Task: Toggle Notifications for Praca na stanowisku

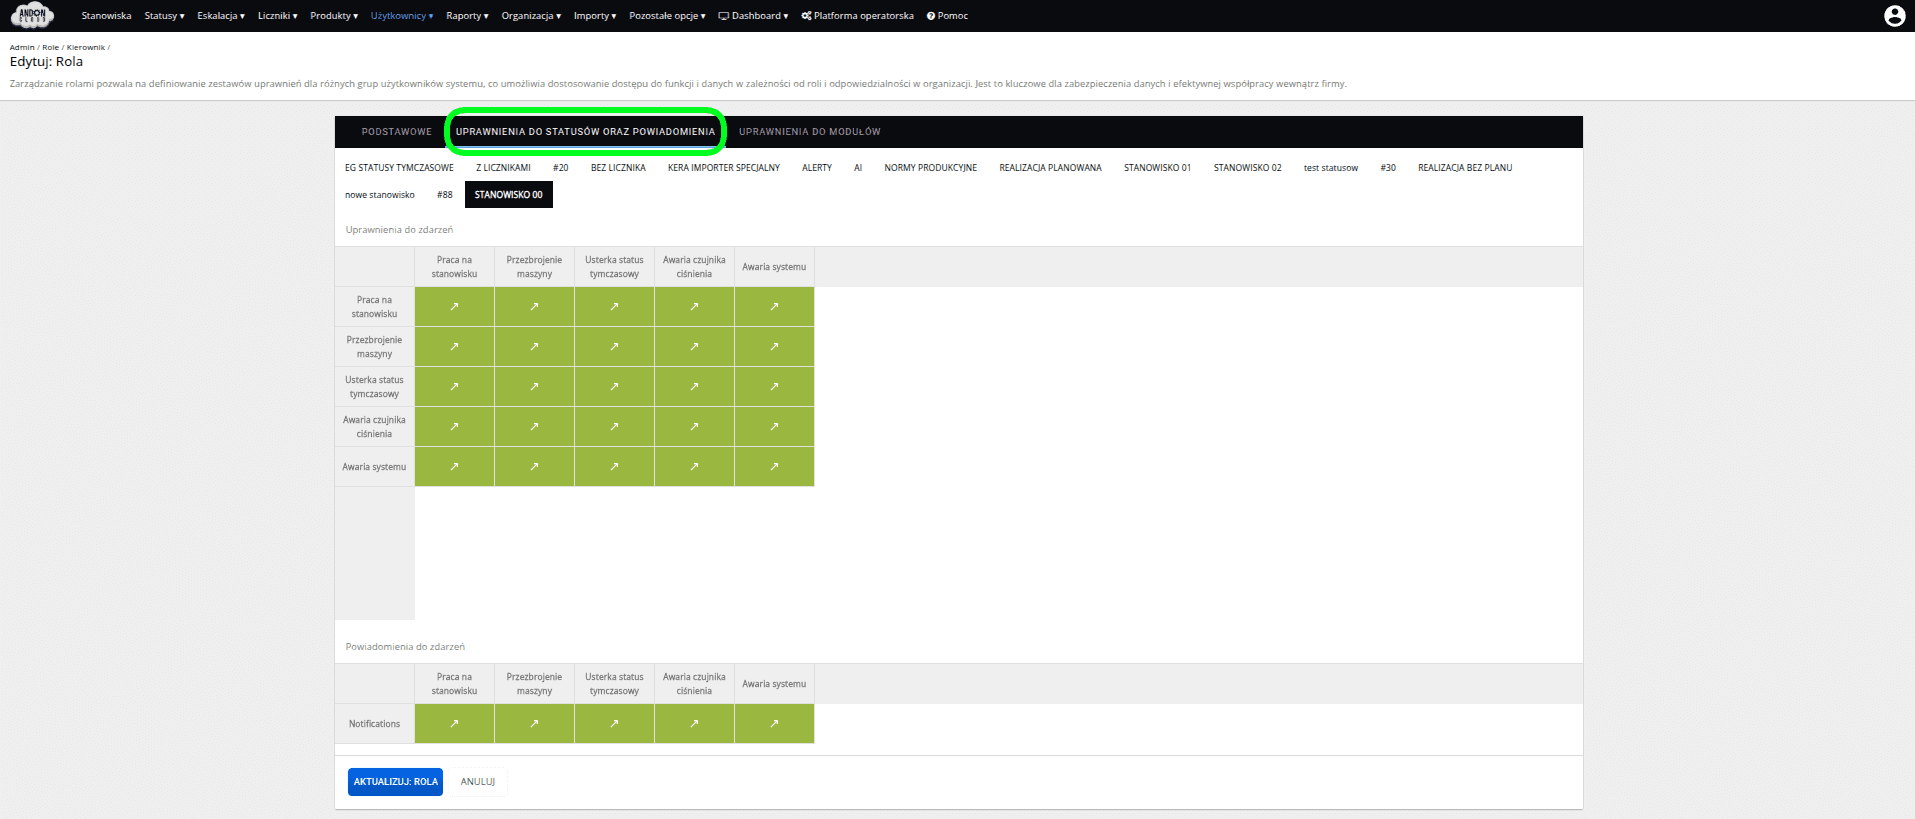Action: click(x=454, y=724)
